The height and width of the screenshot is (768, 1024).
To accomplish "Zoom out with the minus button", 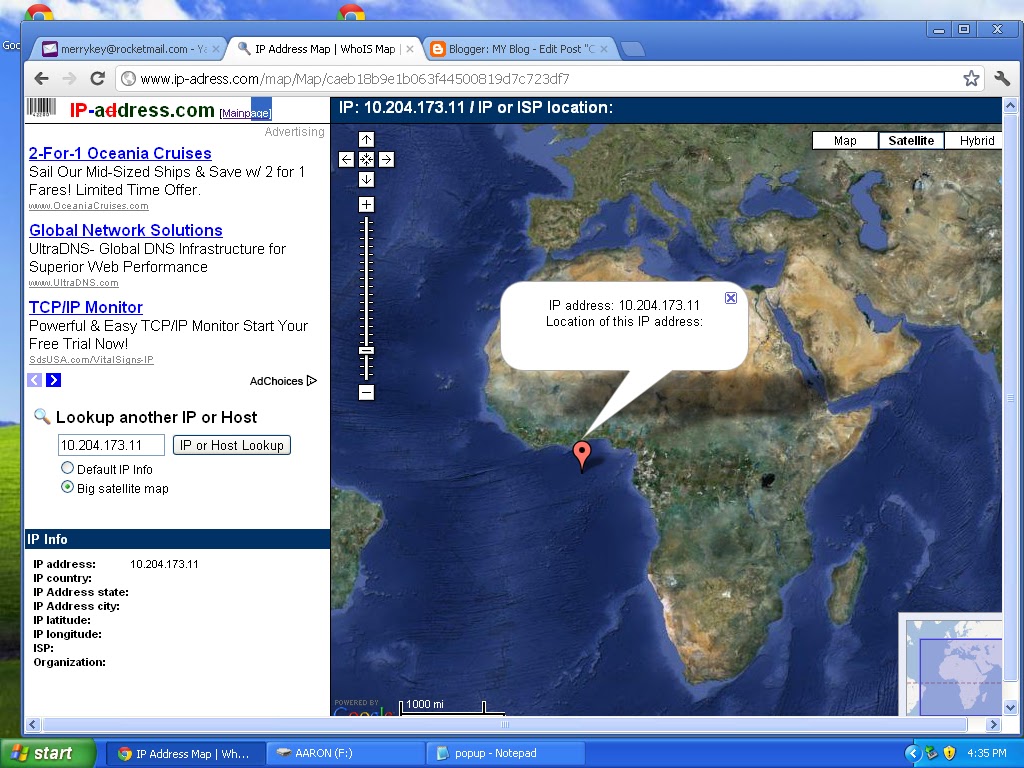I will (366, 392).
